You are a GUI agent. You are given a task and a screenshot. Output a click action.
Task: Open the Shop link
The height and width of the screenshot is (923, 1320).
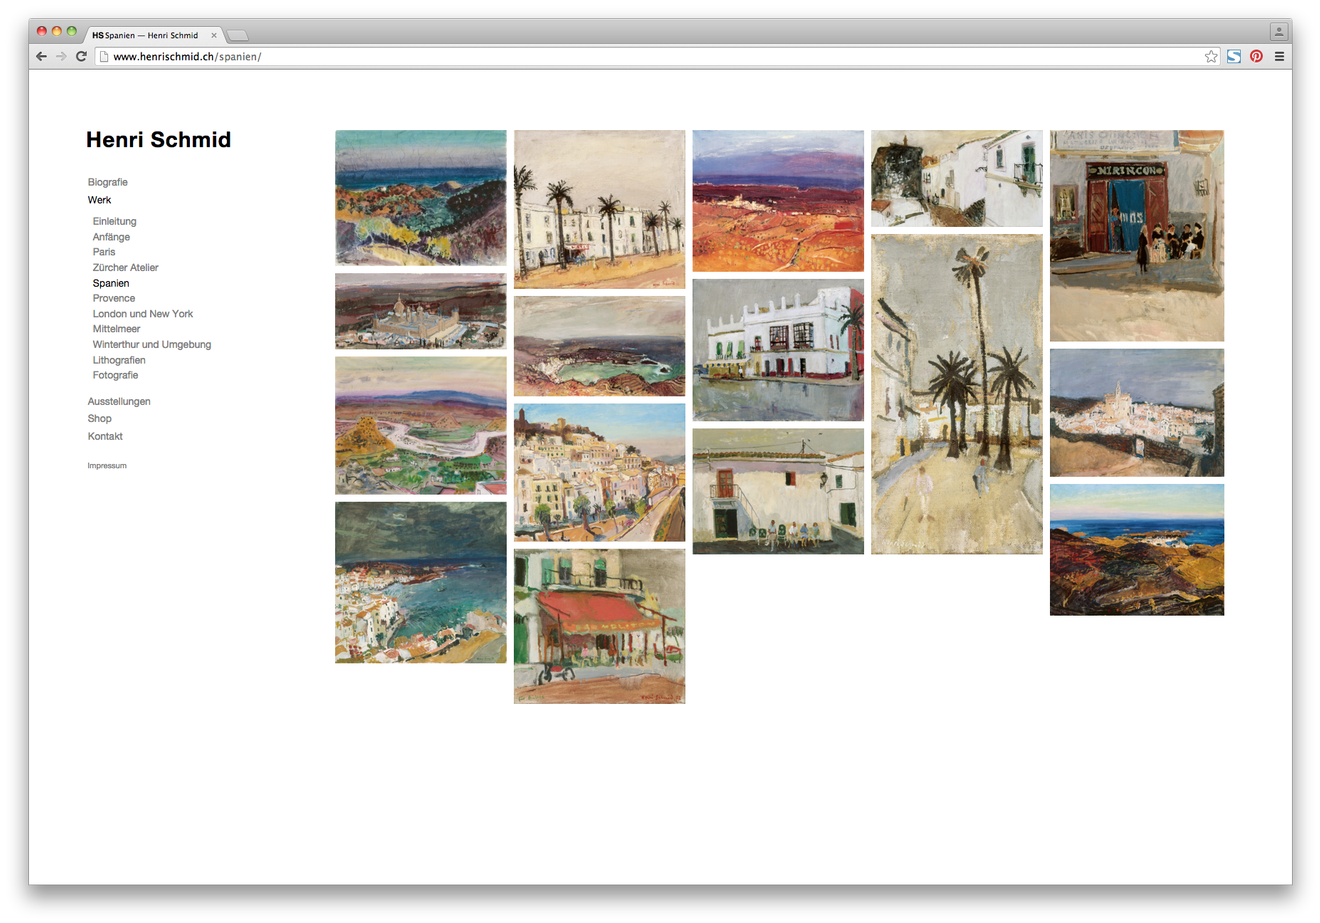pyautogui.click(x=100, y=419)
